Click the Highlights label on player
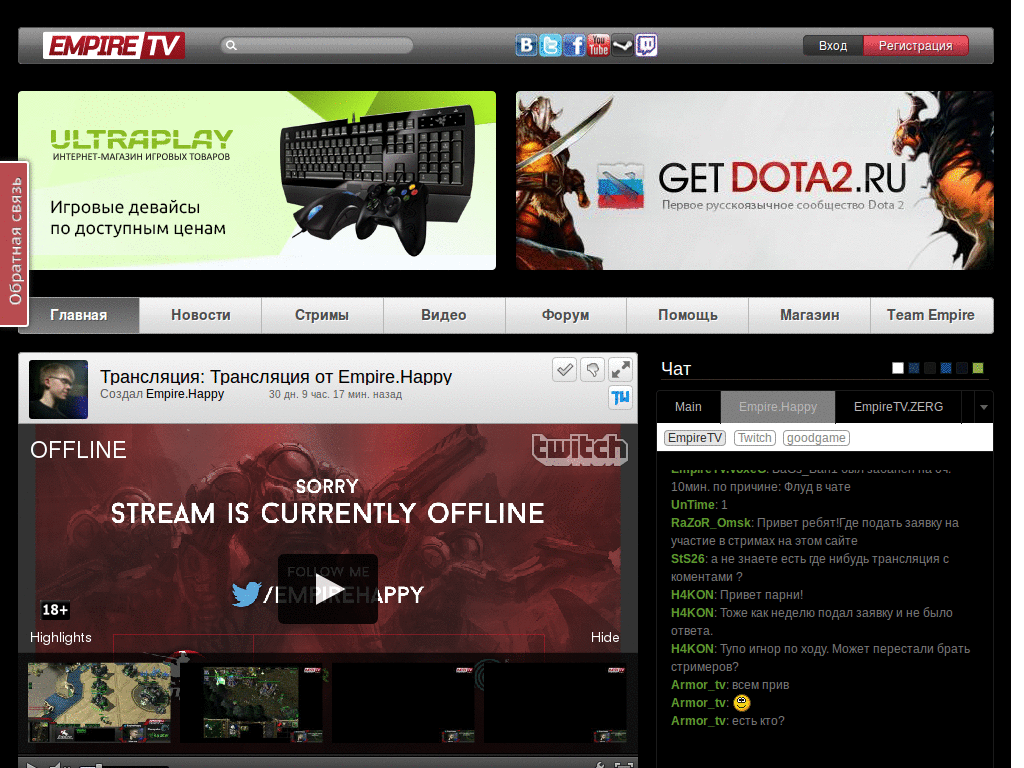The image size is (1024, 768). coord(61,637)
